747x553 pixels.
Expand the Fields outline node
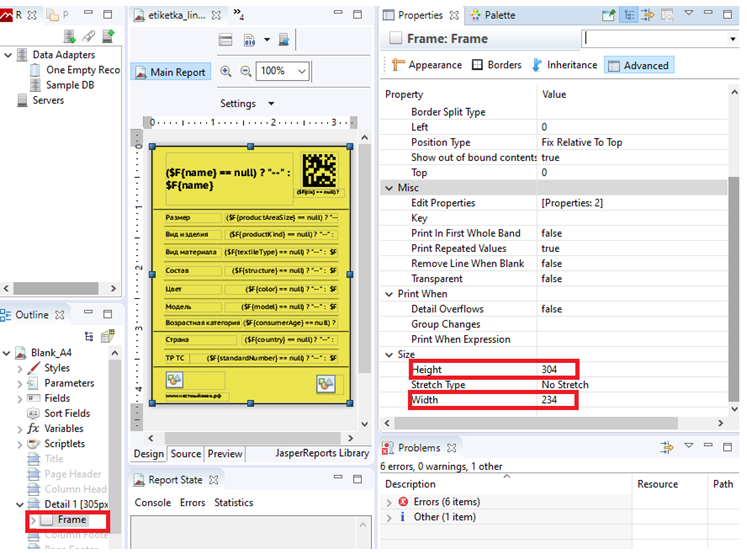[x=20, y=399]
